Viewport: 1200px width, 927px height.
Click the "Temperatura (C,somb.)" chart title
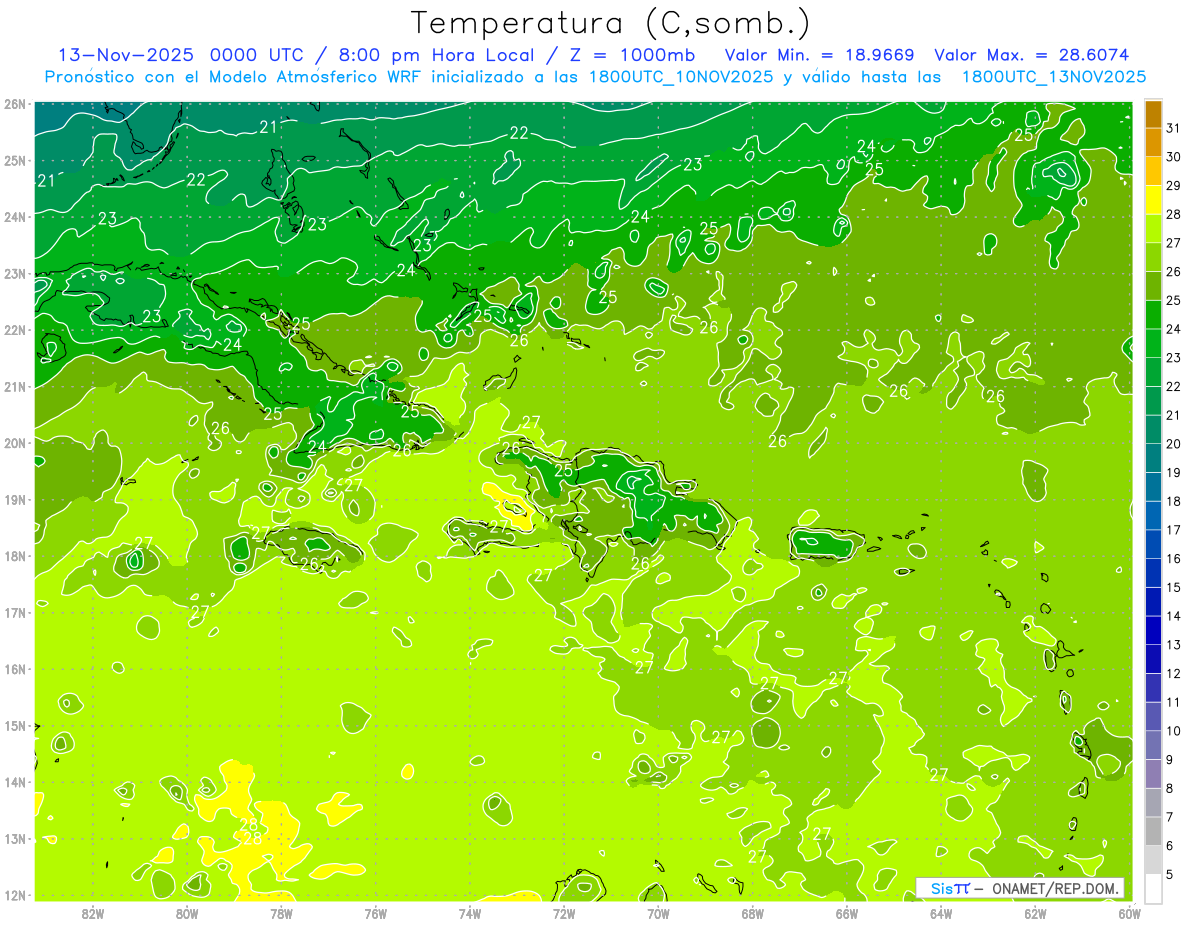point(611,23)
